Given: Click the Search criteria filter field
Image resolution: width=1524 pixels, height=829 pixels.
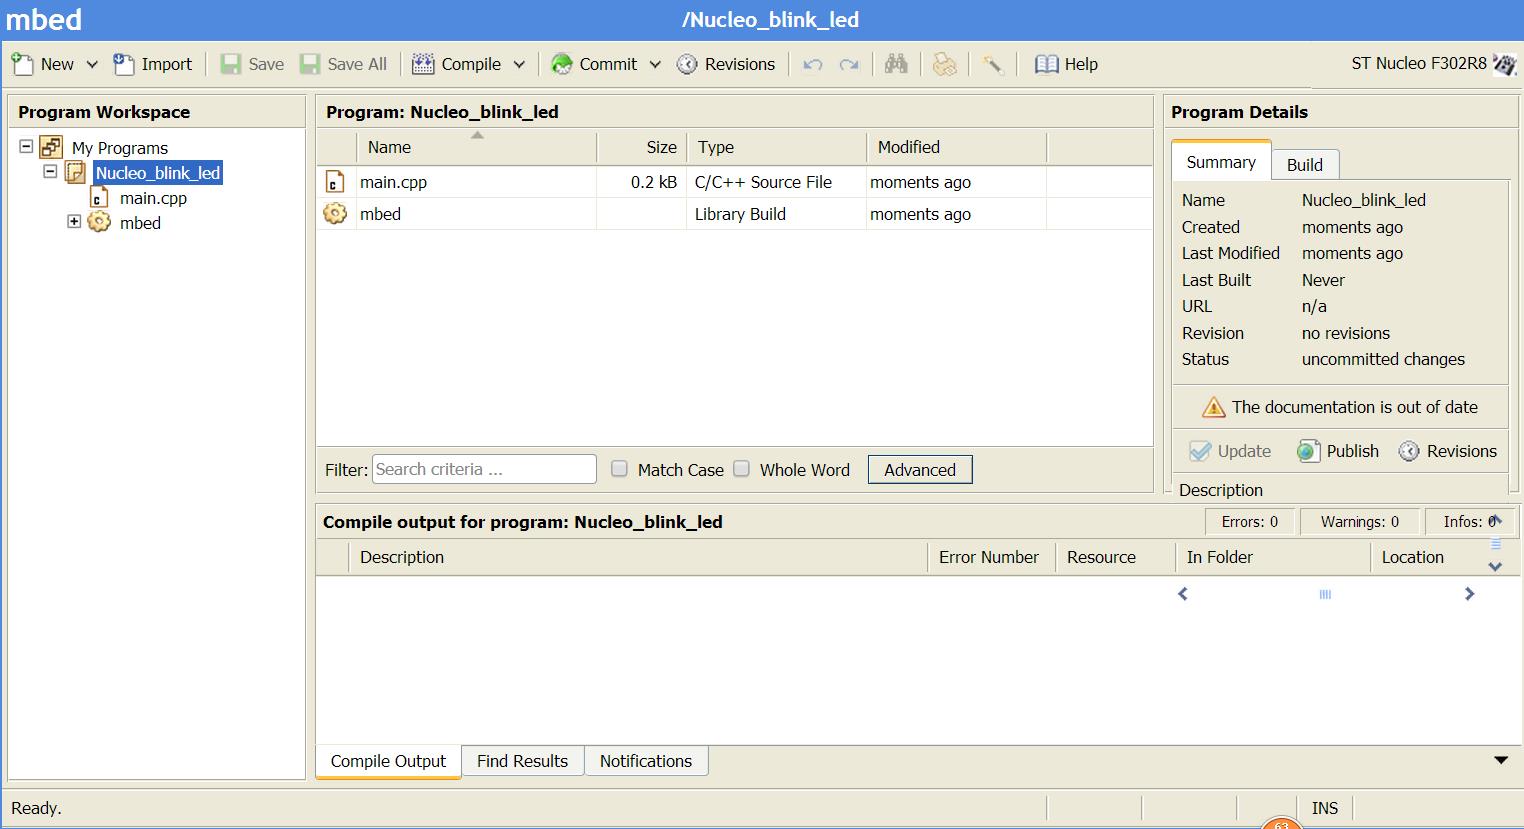Looking at the screenshot, I should pos(484,469).
